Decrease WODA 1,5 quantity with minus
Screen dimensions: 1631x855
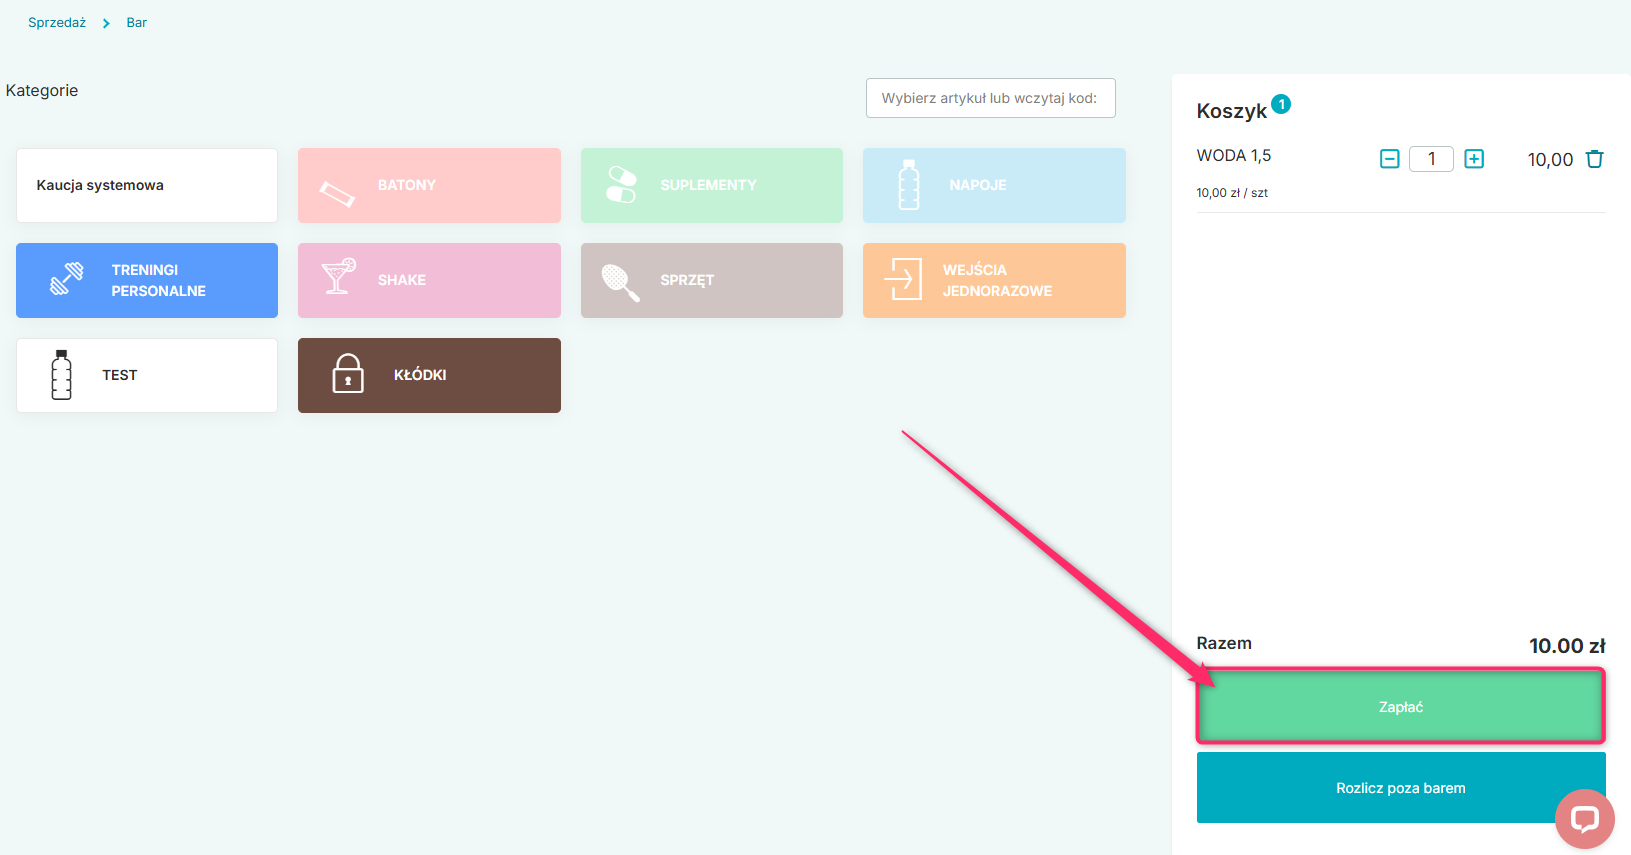tap(1389, 159)
